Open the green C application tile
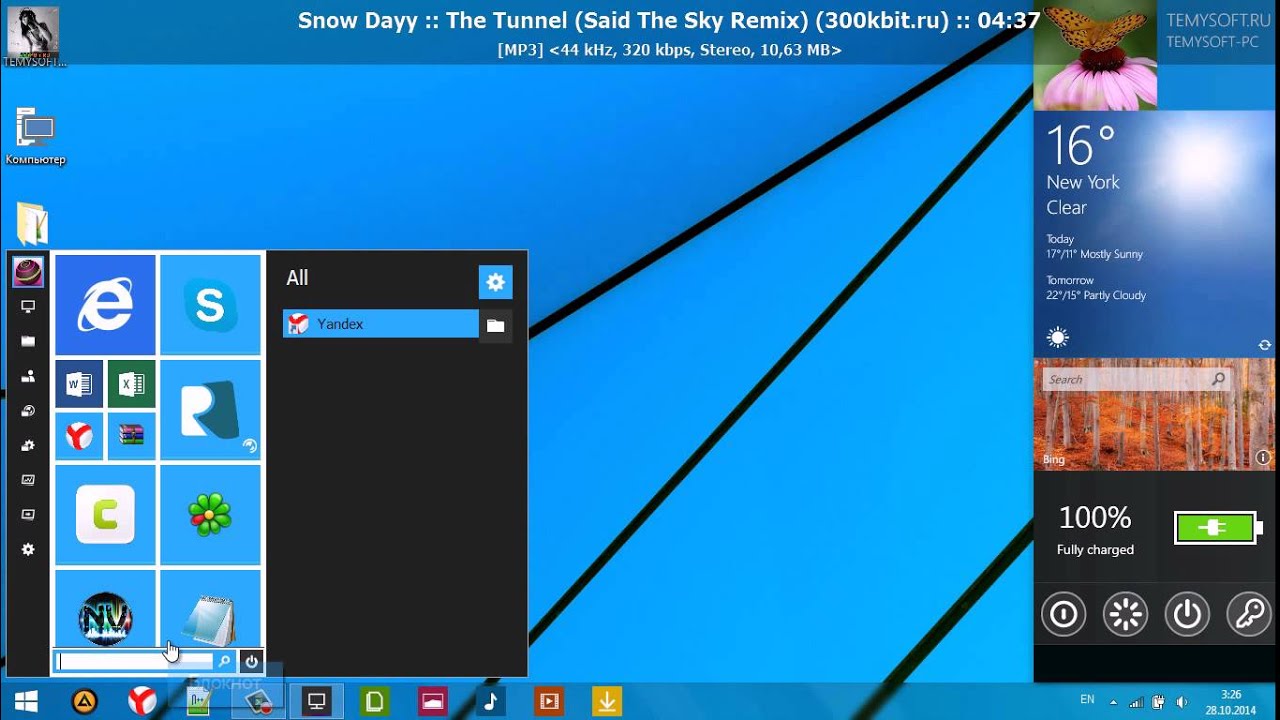1280x720 pixels. (105, 514)
